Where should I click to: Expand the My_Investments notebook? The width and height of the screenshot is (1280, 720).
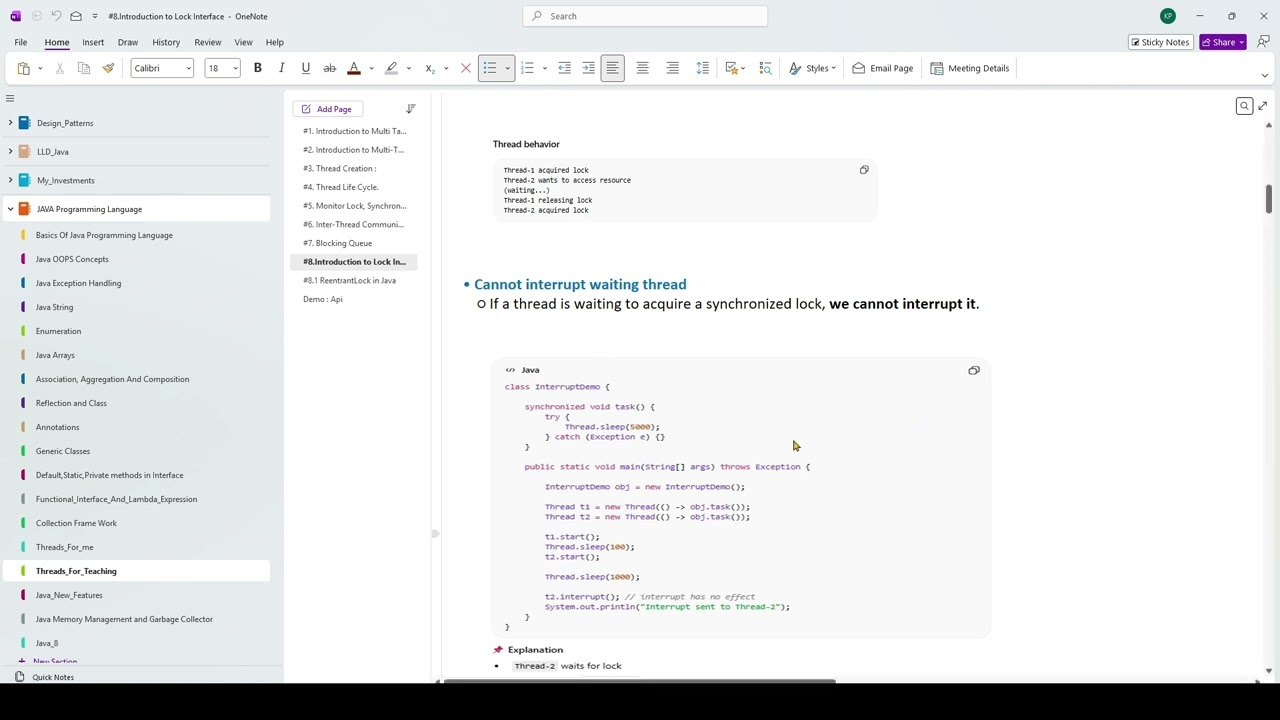[10, 180]
